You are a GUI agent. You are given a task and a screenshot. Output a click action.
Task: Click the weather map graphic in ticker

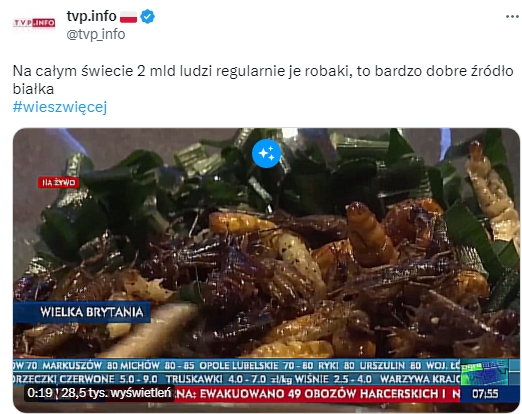point(484,372)
